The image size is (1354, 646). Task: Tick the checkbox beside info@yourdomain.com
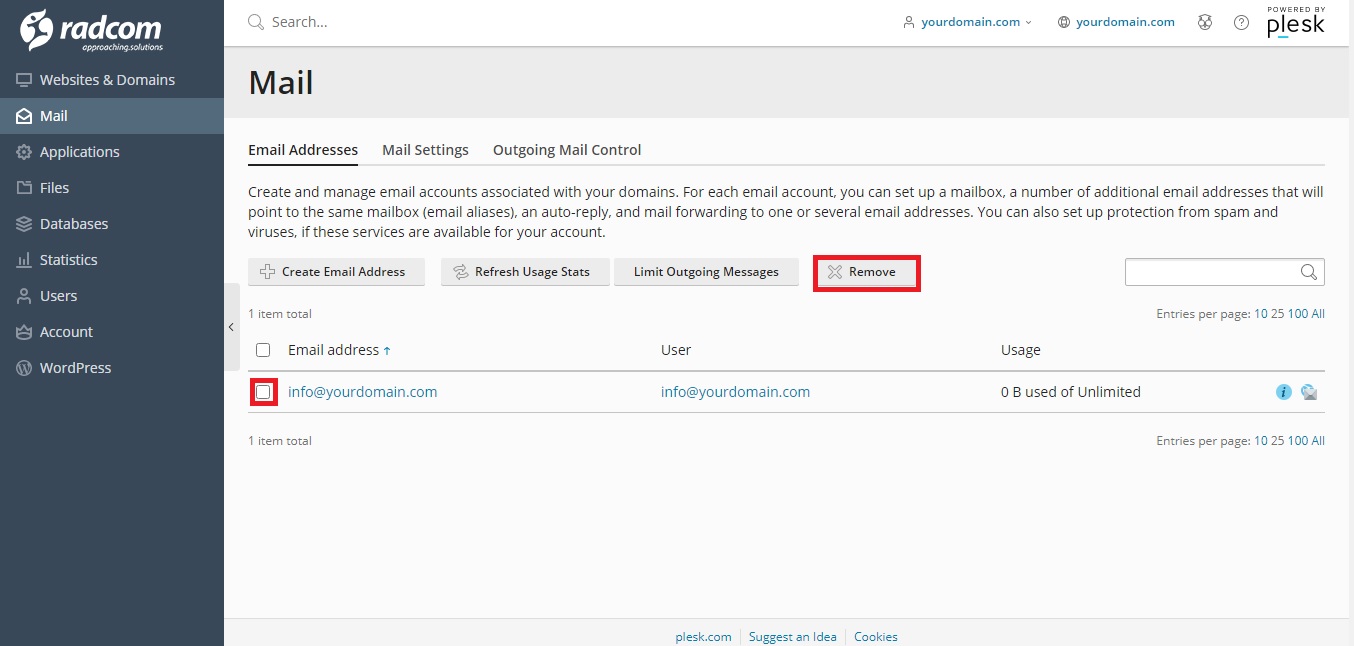point(263,392)
